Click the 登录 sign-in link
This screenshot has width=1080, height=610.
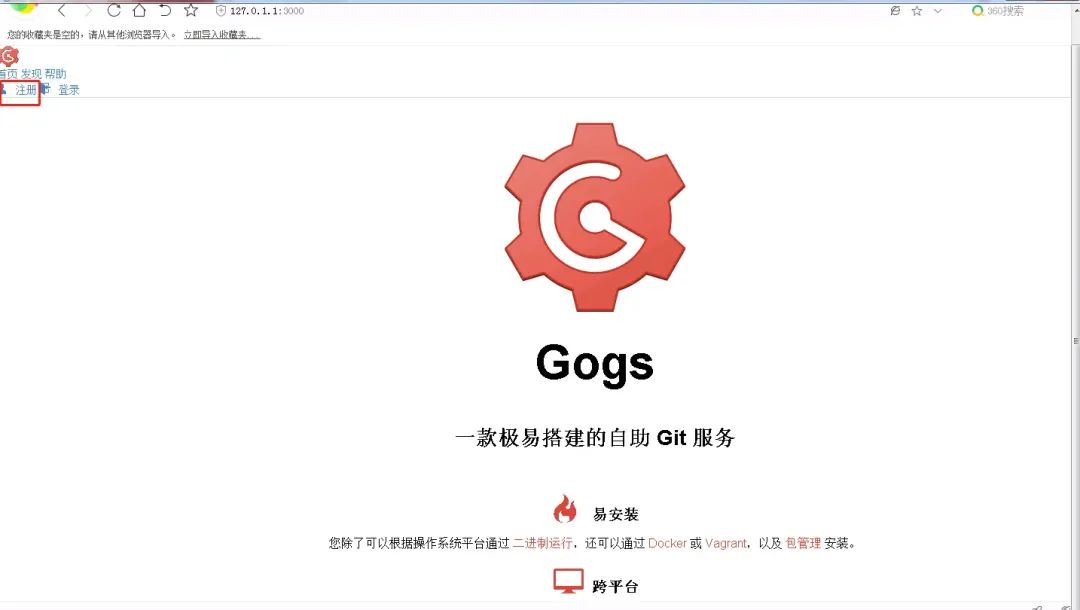68,90
